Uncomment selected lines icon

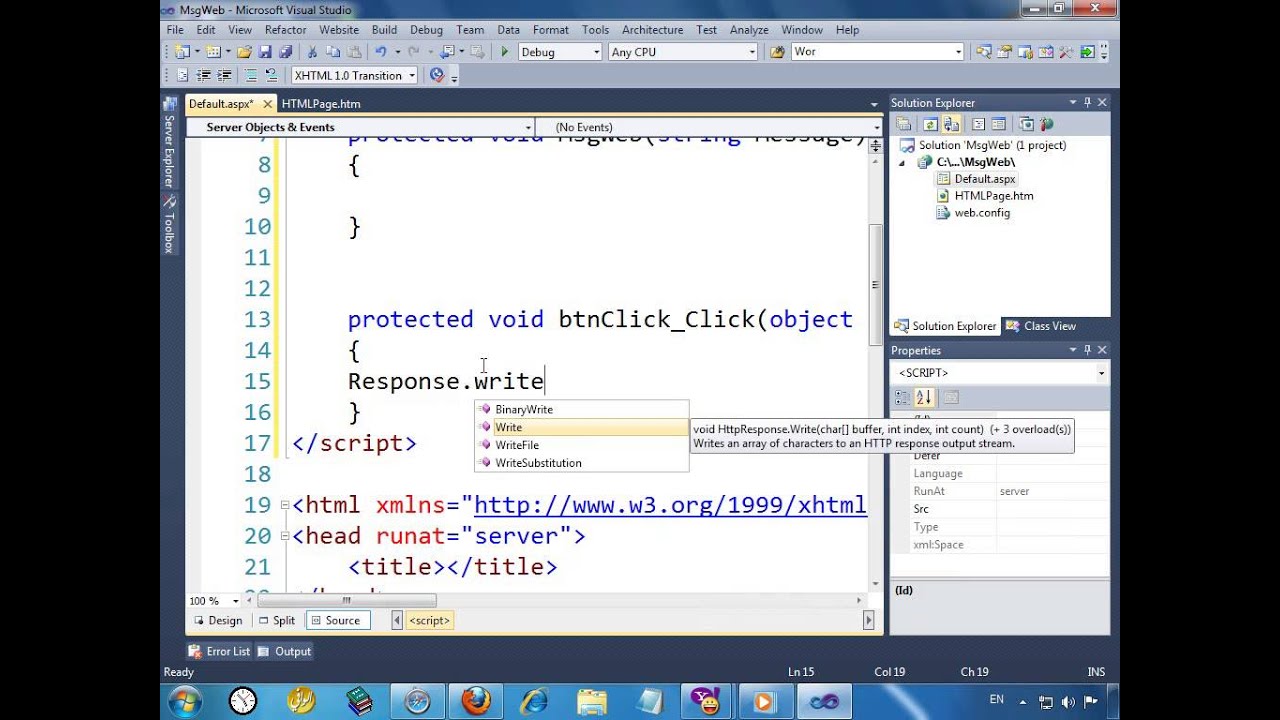(271, 75)
